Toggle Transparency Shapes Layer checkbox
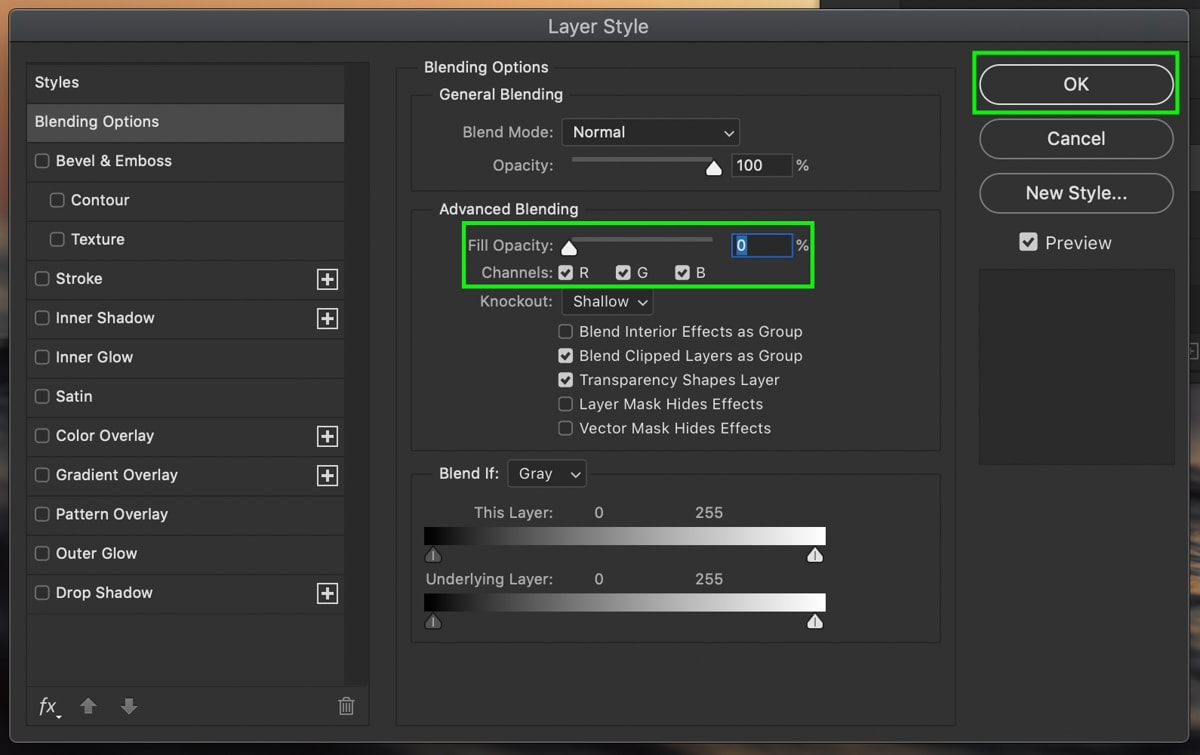Viewport: 1200px width, 755px height. 566,380
